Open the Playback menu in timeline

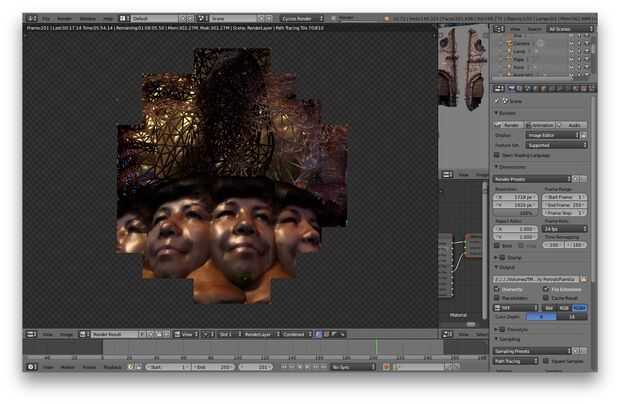coord(112,367)
